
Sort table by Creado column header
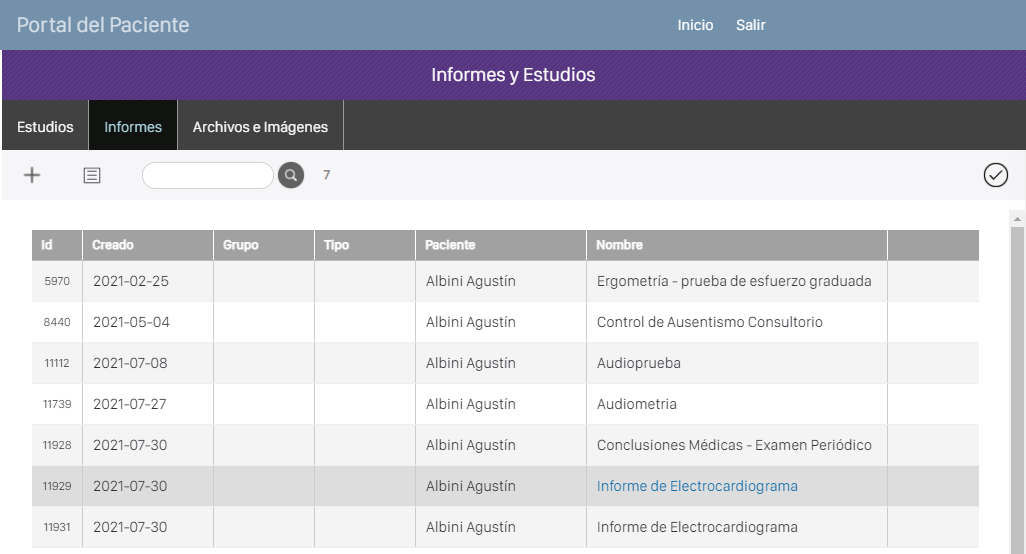click(113, 245)
